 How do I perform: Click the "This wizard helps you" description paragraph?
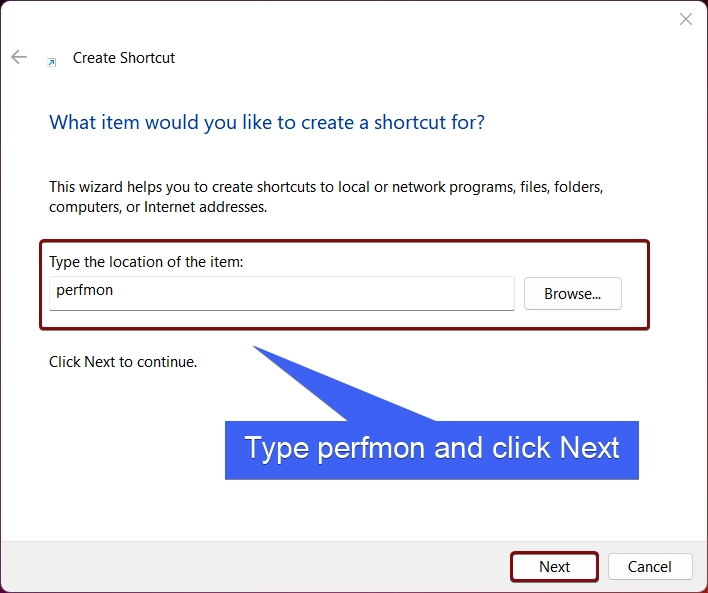click(326, 196)
